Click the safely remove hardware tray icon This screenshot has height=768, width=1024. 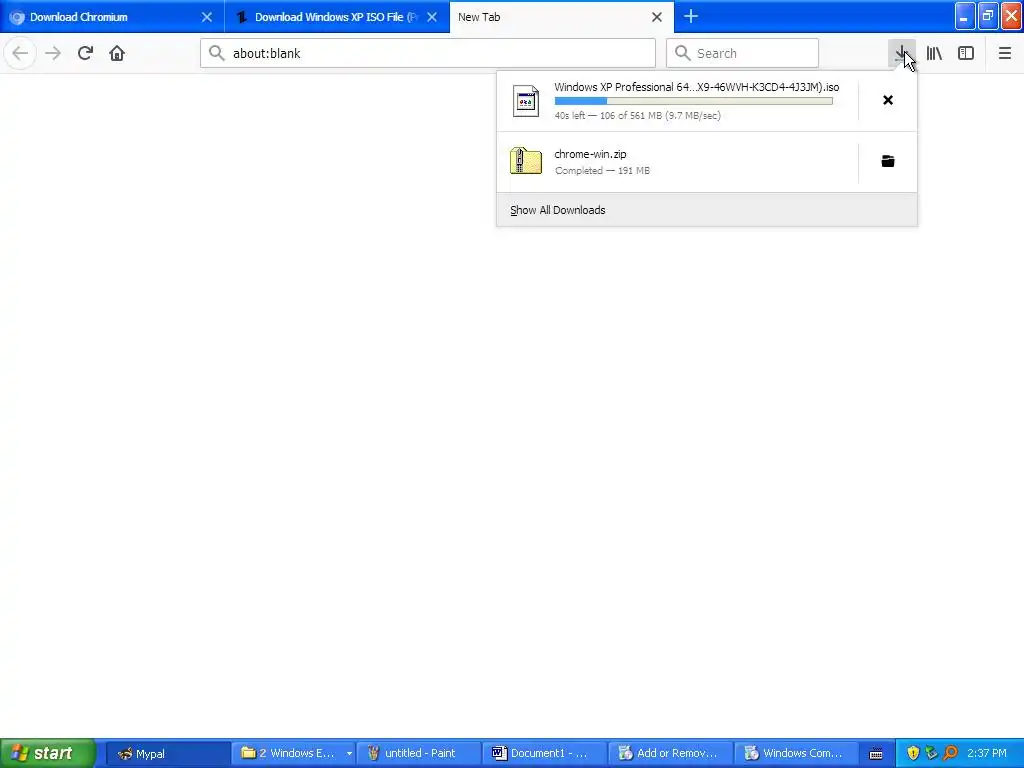click(931, 753)
